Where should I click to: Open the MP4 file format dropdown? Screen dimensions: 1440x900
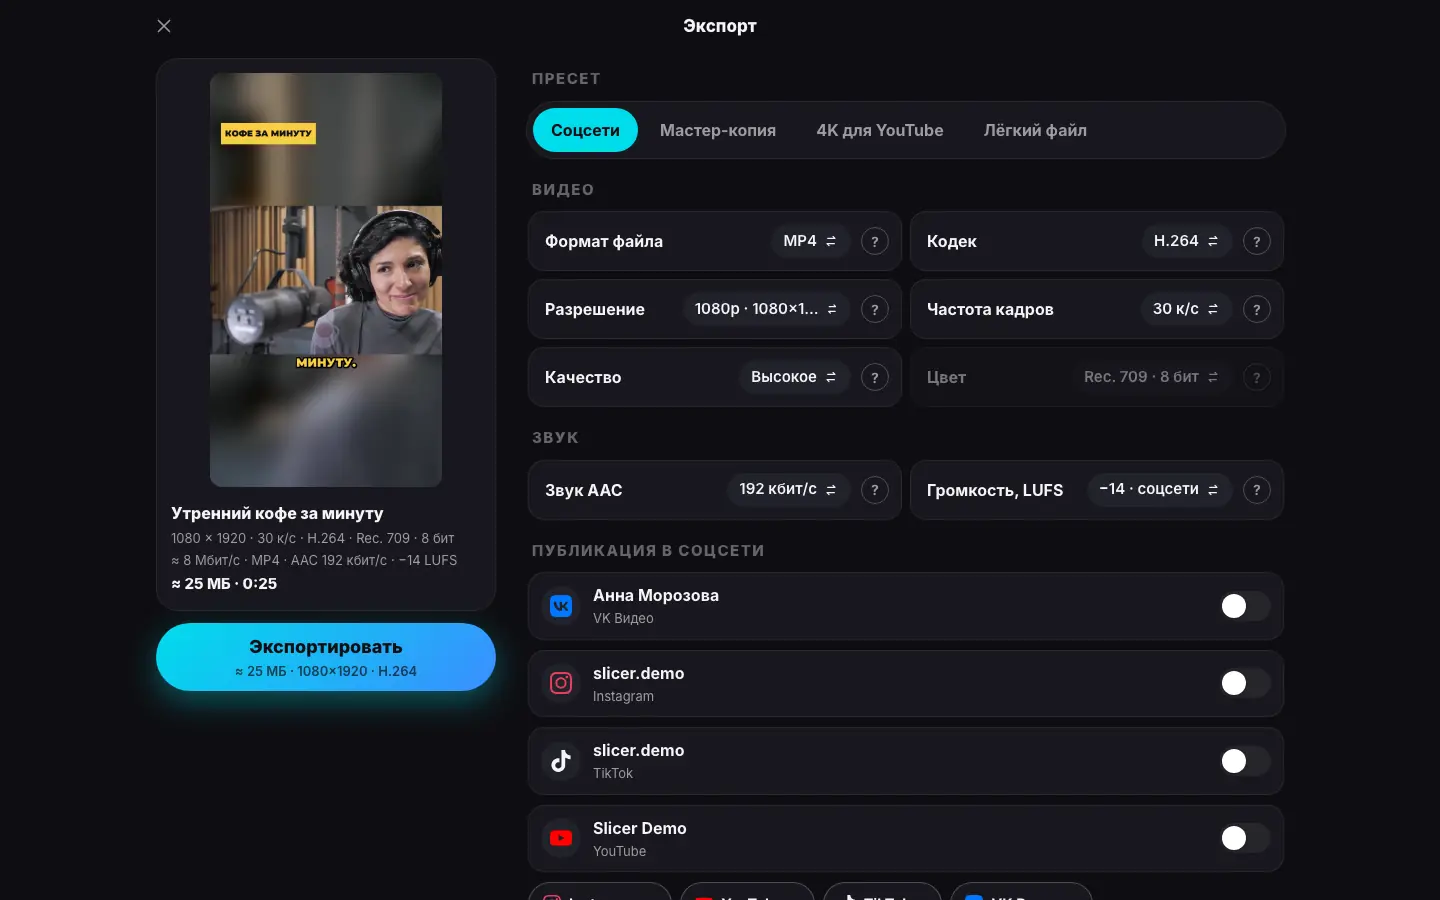[x=810, y=241]
